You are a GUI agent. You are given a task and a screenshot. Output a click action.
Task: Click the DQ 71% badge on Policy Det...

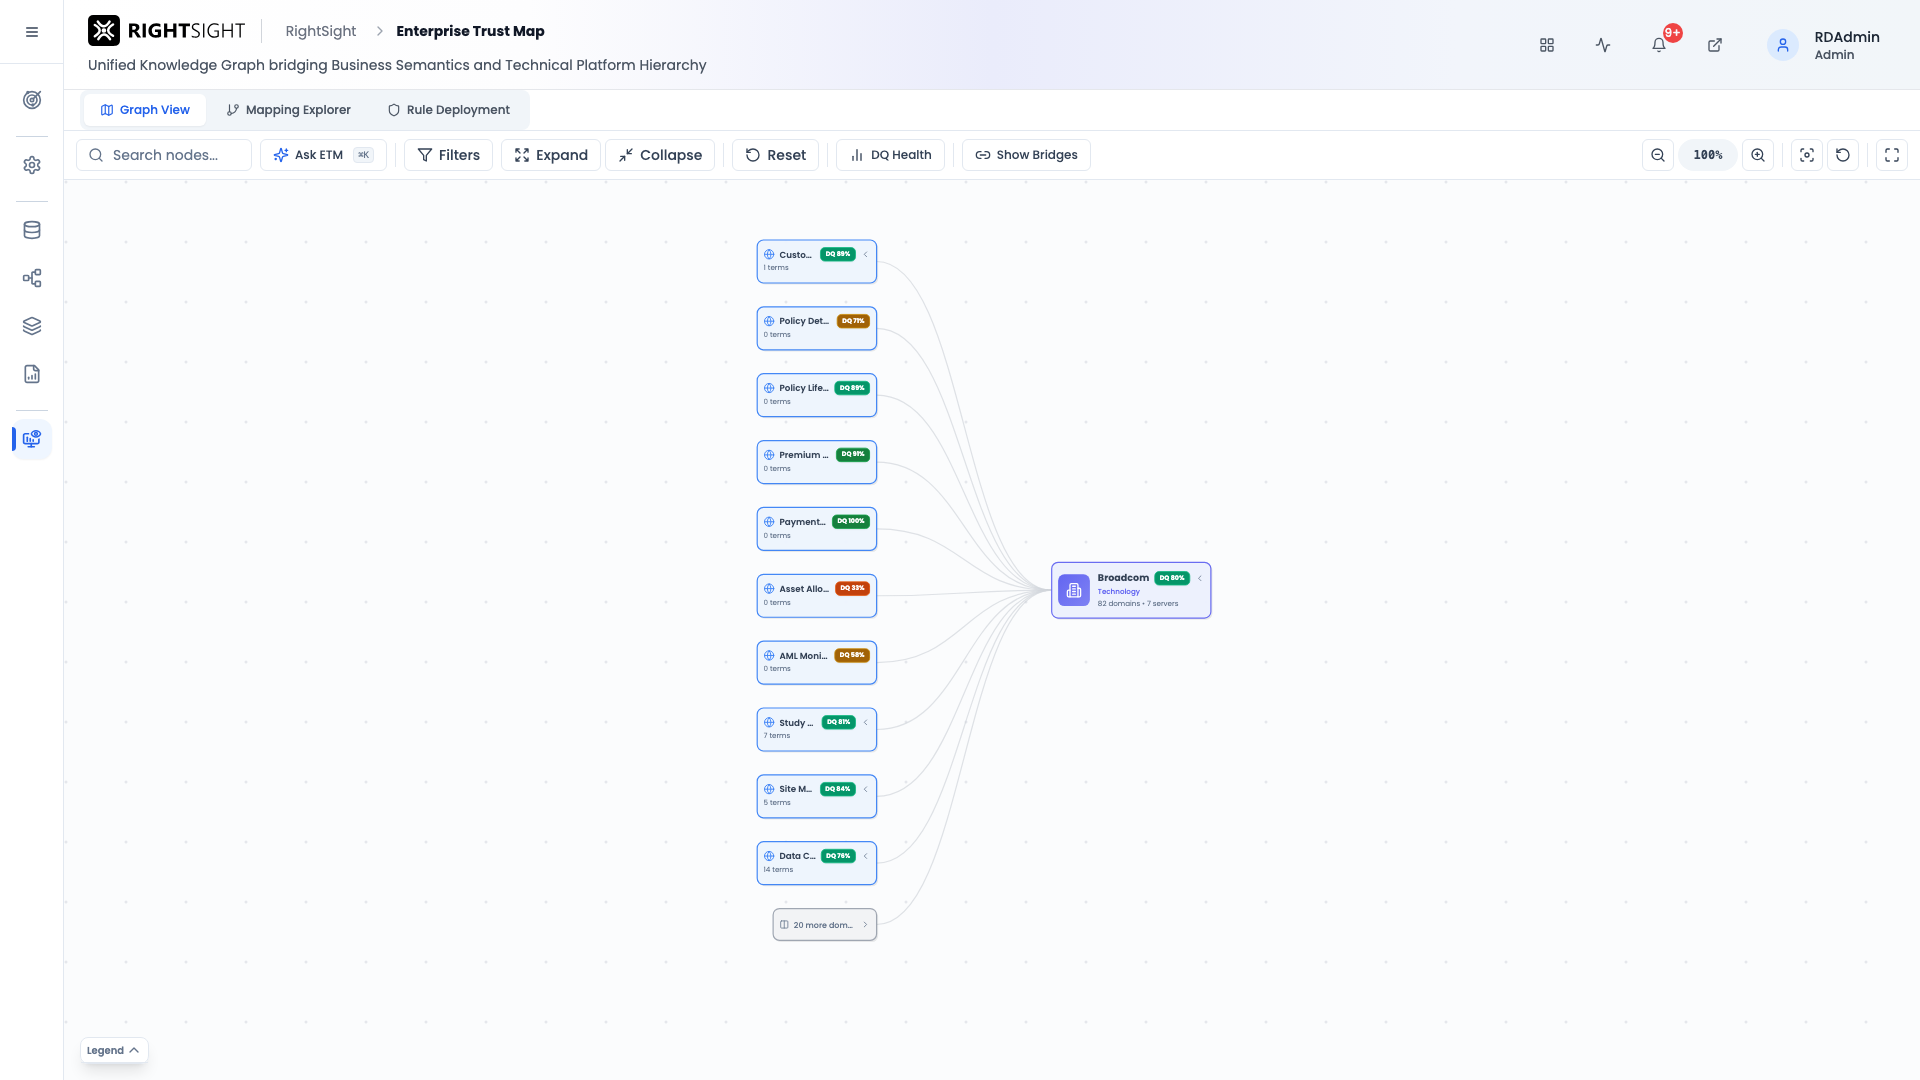coord(853,321)
